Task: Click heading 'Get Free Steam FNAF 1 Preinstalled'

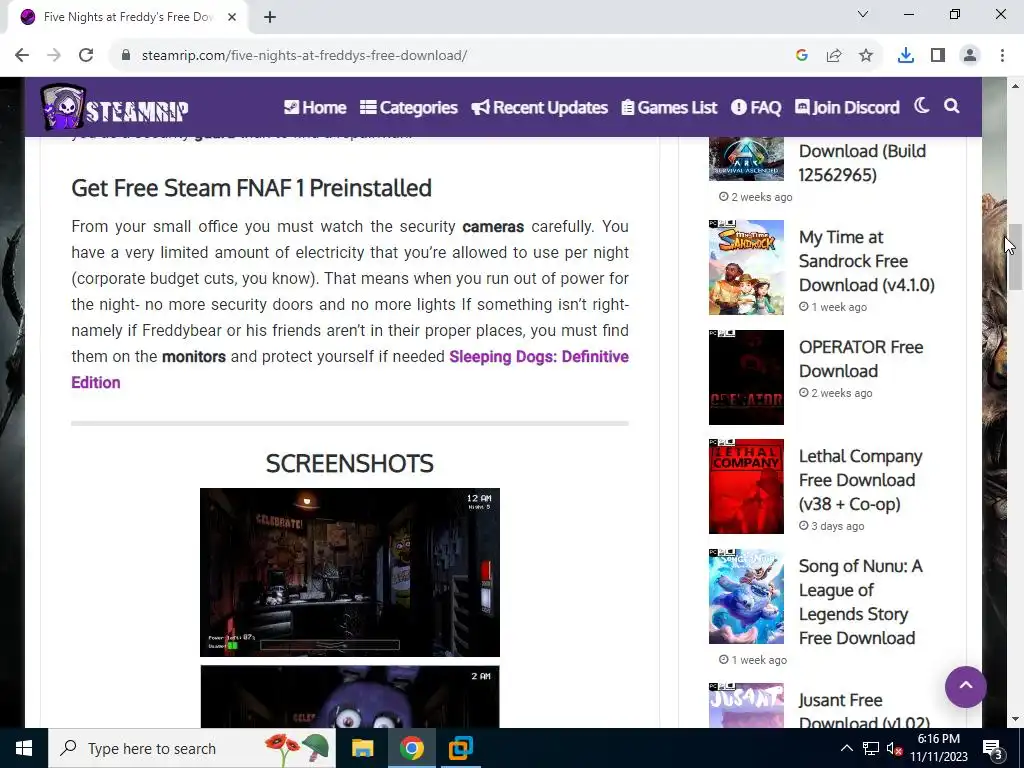Action: click(251, 188)
